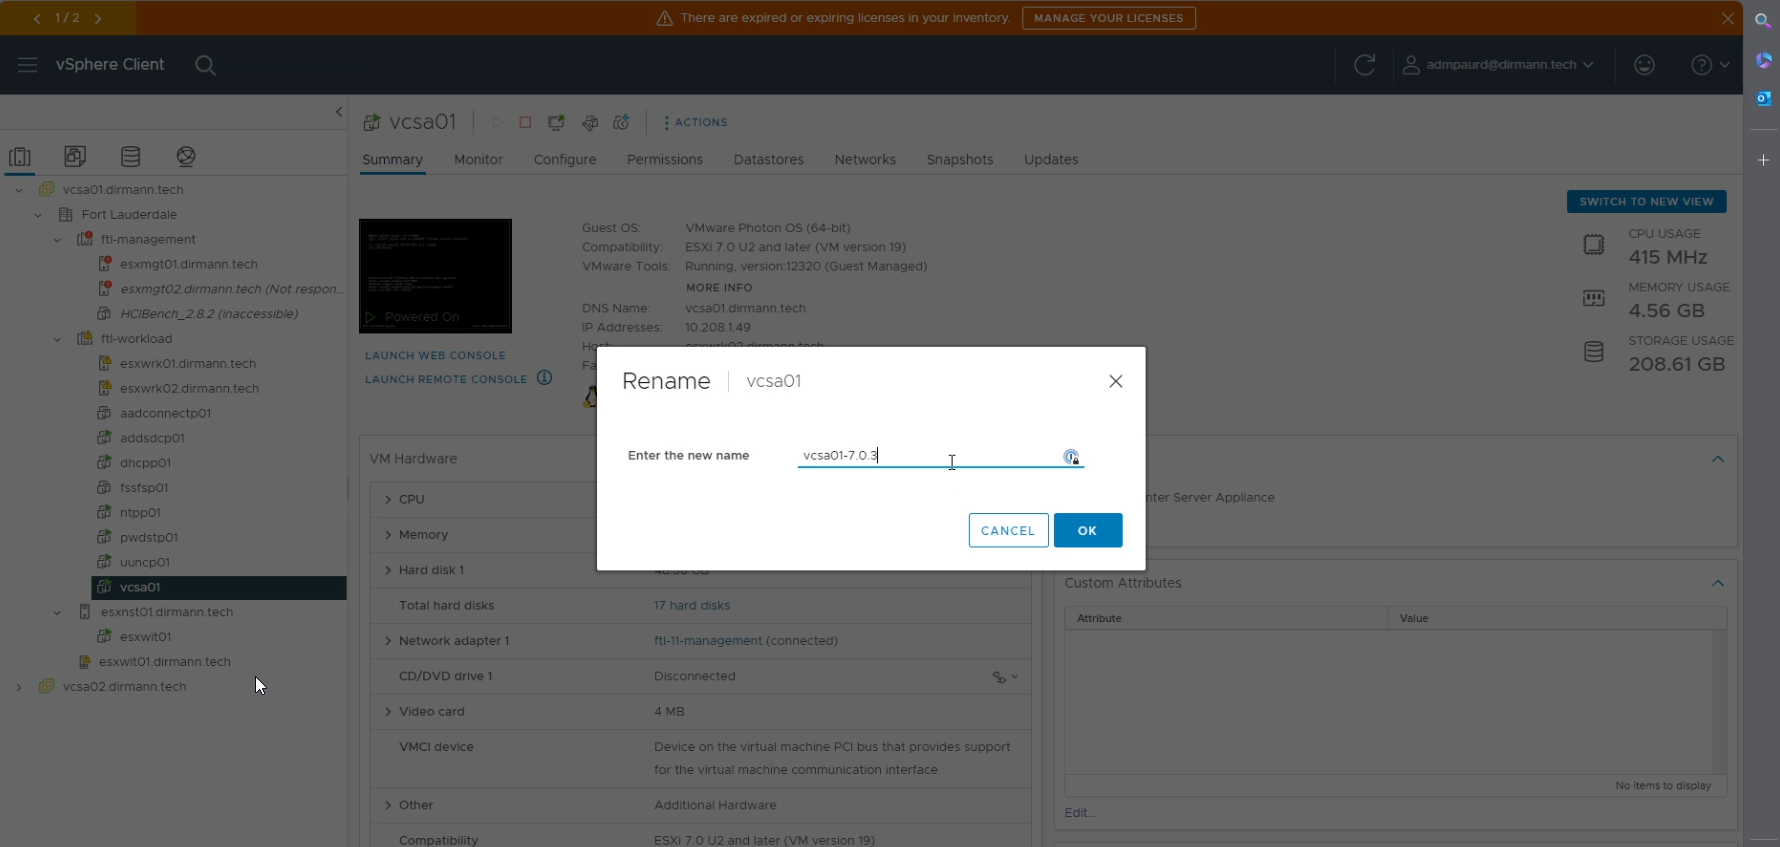Expand Memory hardware row
The image size is (1780, 847).
click(388, 535)
